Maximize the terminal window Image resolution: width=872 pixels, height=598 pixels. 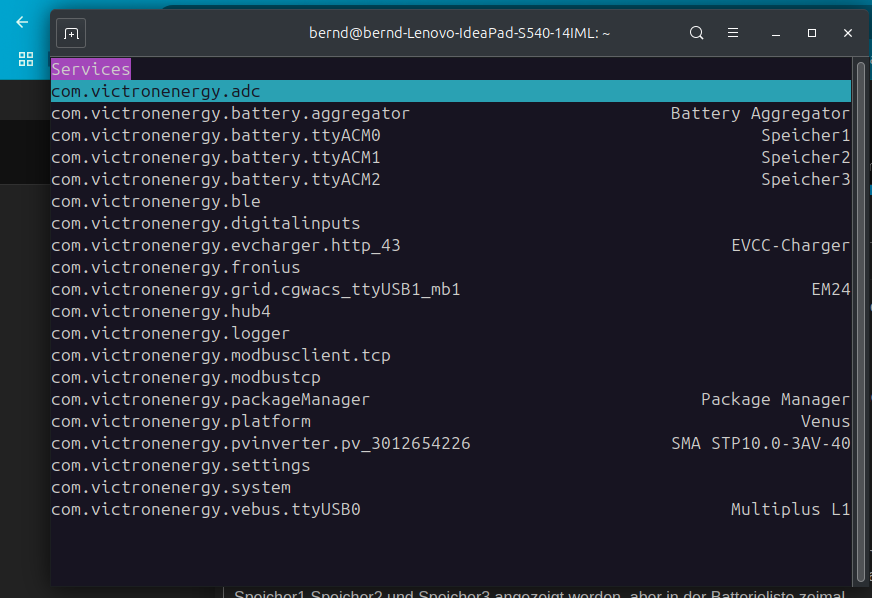(x=812, y=33)
